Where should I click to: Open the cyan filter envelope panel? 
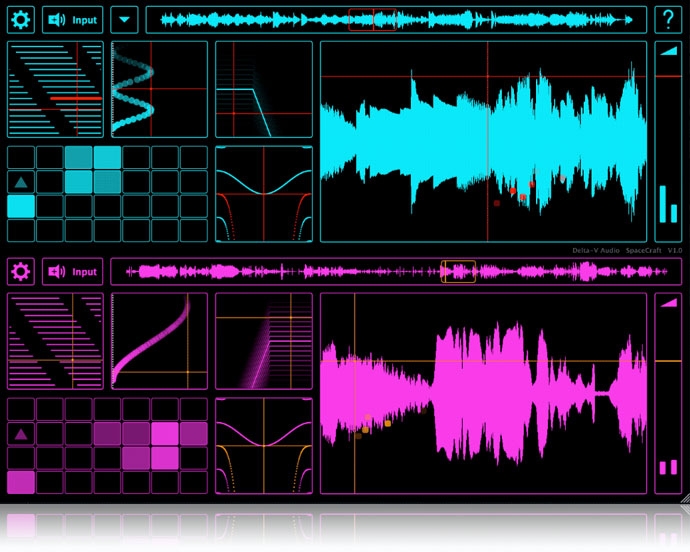tap(264, 91)
